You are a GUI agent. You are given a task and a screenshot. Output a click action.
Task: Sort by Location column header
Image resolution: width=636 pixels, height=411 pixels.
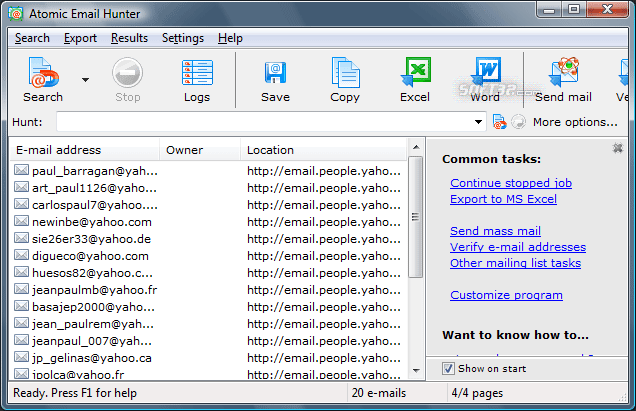[324, 150]
